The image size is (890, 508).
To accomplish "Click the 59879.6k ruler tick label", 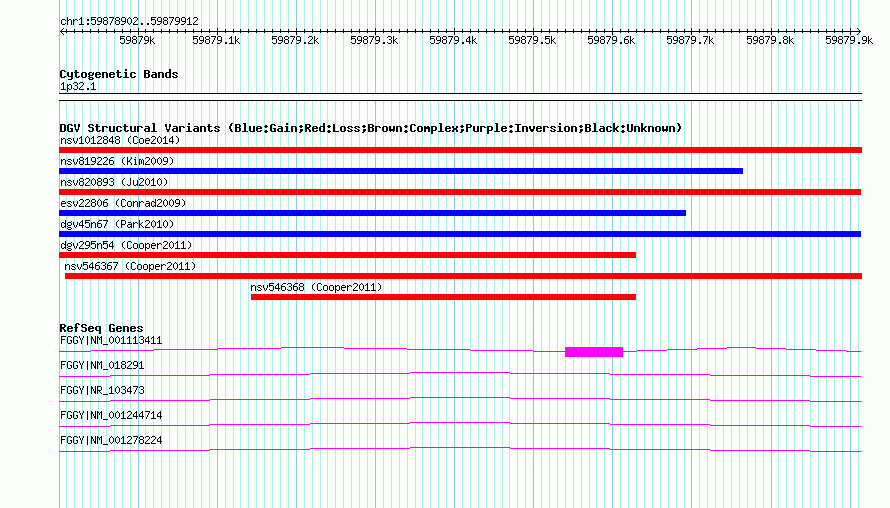I will coord(611,40).
